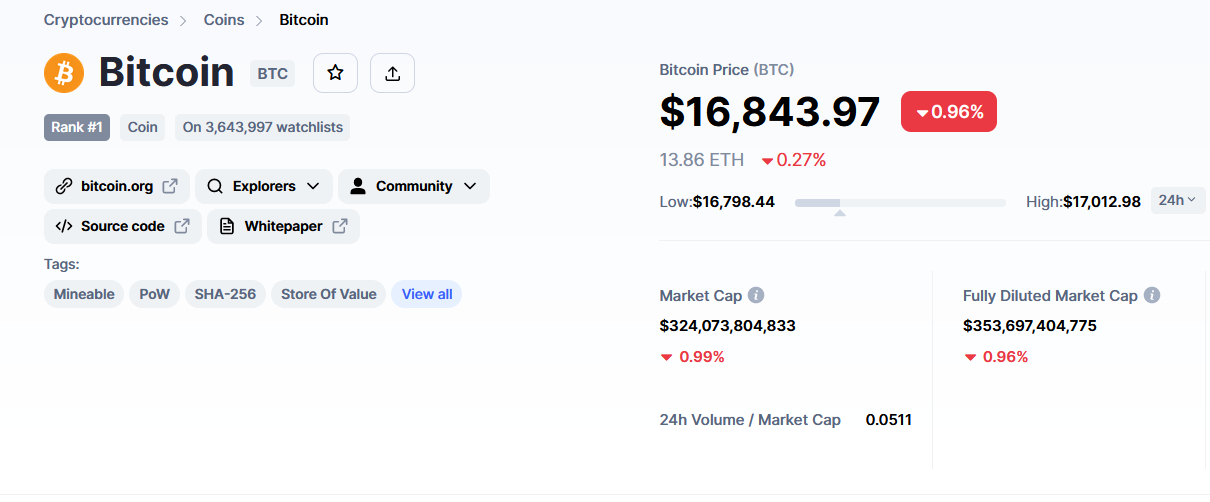The image size is (1210, 502).
Task: Click the orange Bitcoin logo icon
Action: pyautogui.click(x=64, y=73)
